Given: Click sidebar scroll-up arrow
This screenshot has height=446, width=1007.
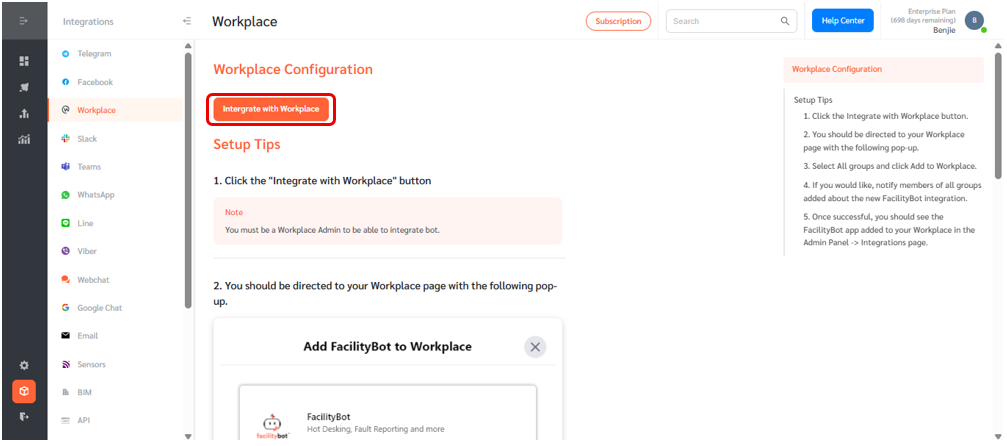Looking at the screenshot, I should pyautogui.click(x=188, y=46).
